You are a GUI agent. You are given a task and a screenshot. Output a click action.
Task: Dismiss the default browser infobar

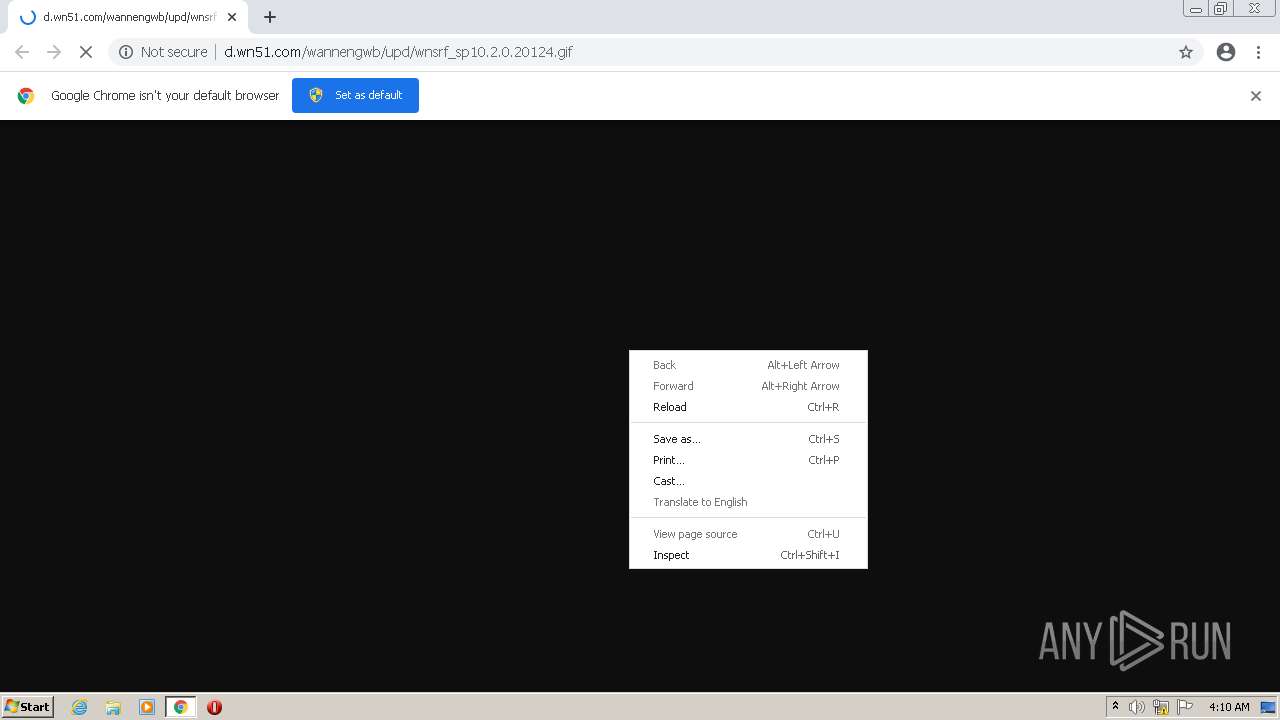coord(1256,96)
